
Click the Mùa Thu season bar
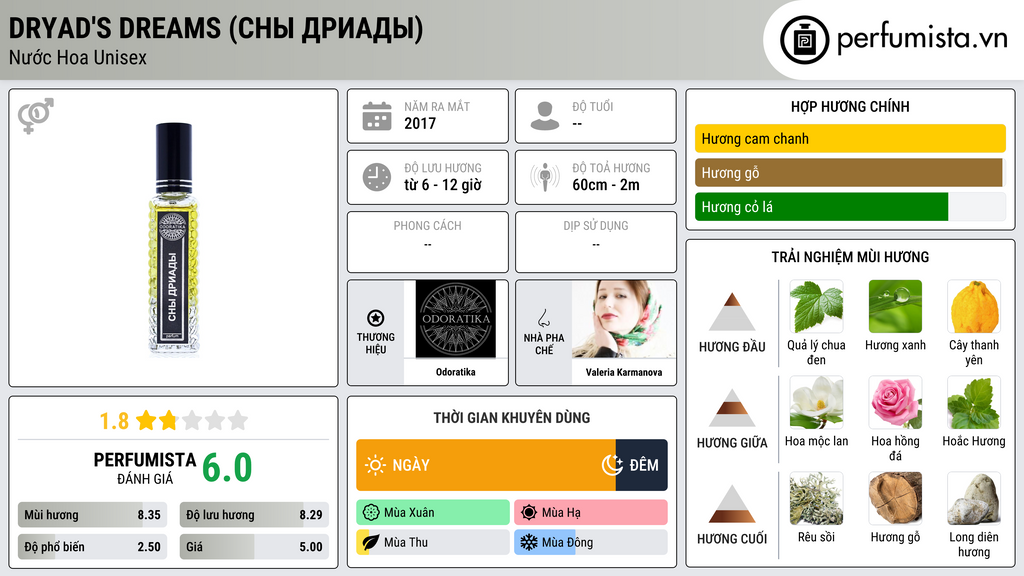point(433,542)
